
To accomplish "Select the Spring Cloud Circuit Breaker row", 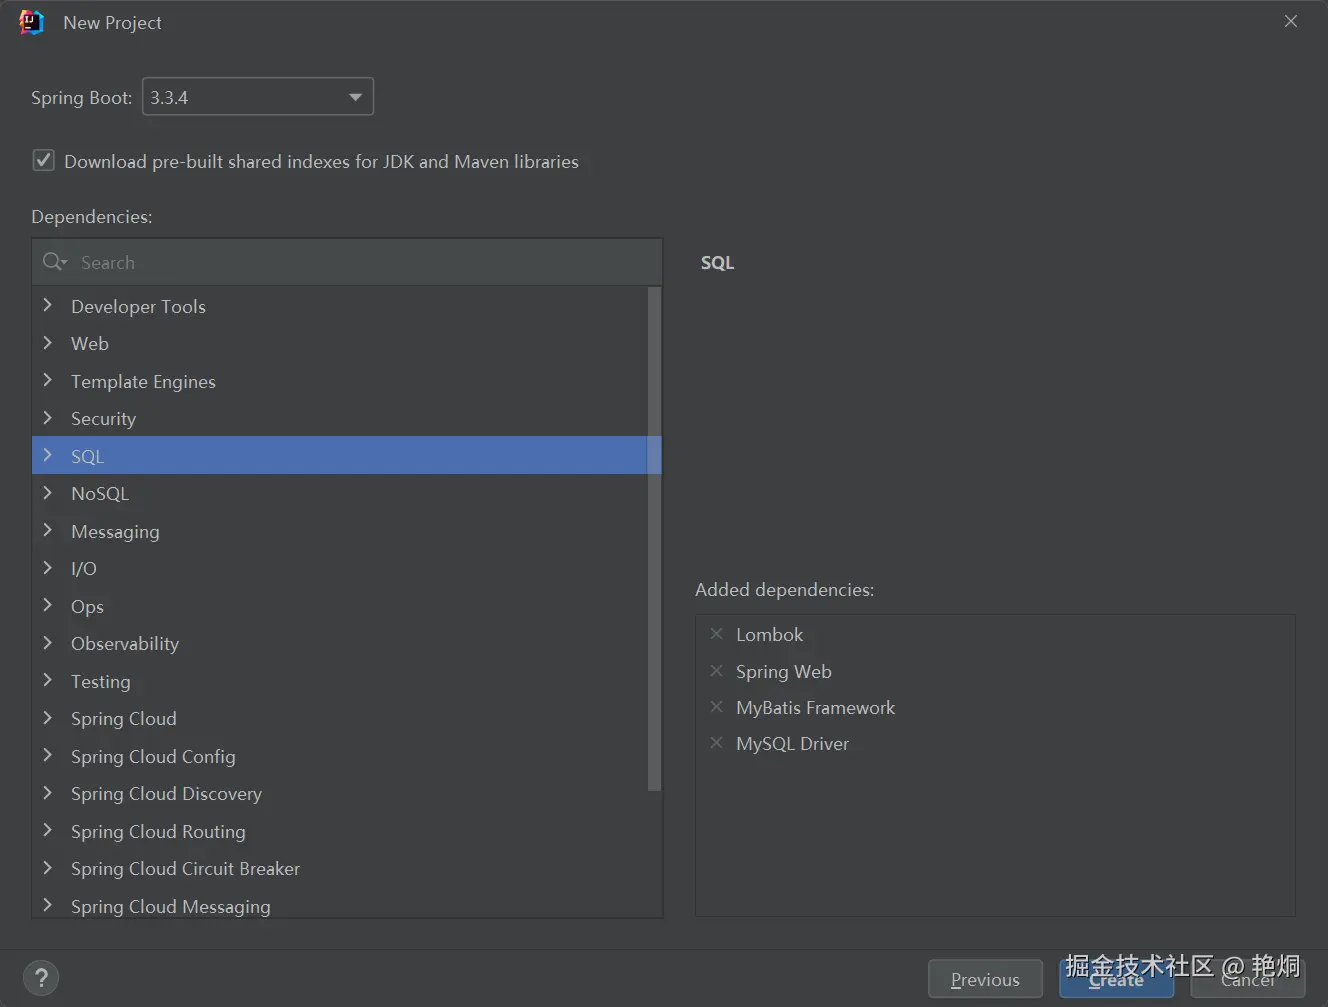I will (x=340, y=868).
